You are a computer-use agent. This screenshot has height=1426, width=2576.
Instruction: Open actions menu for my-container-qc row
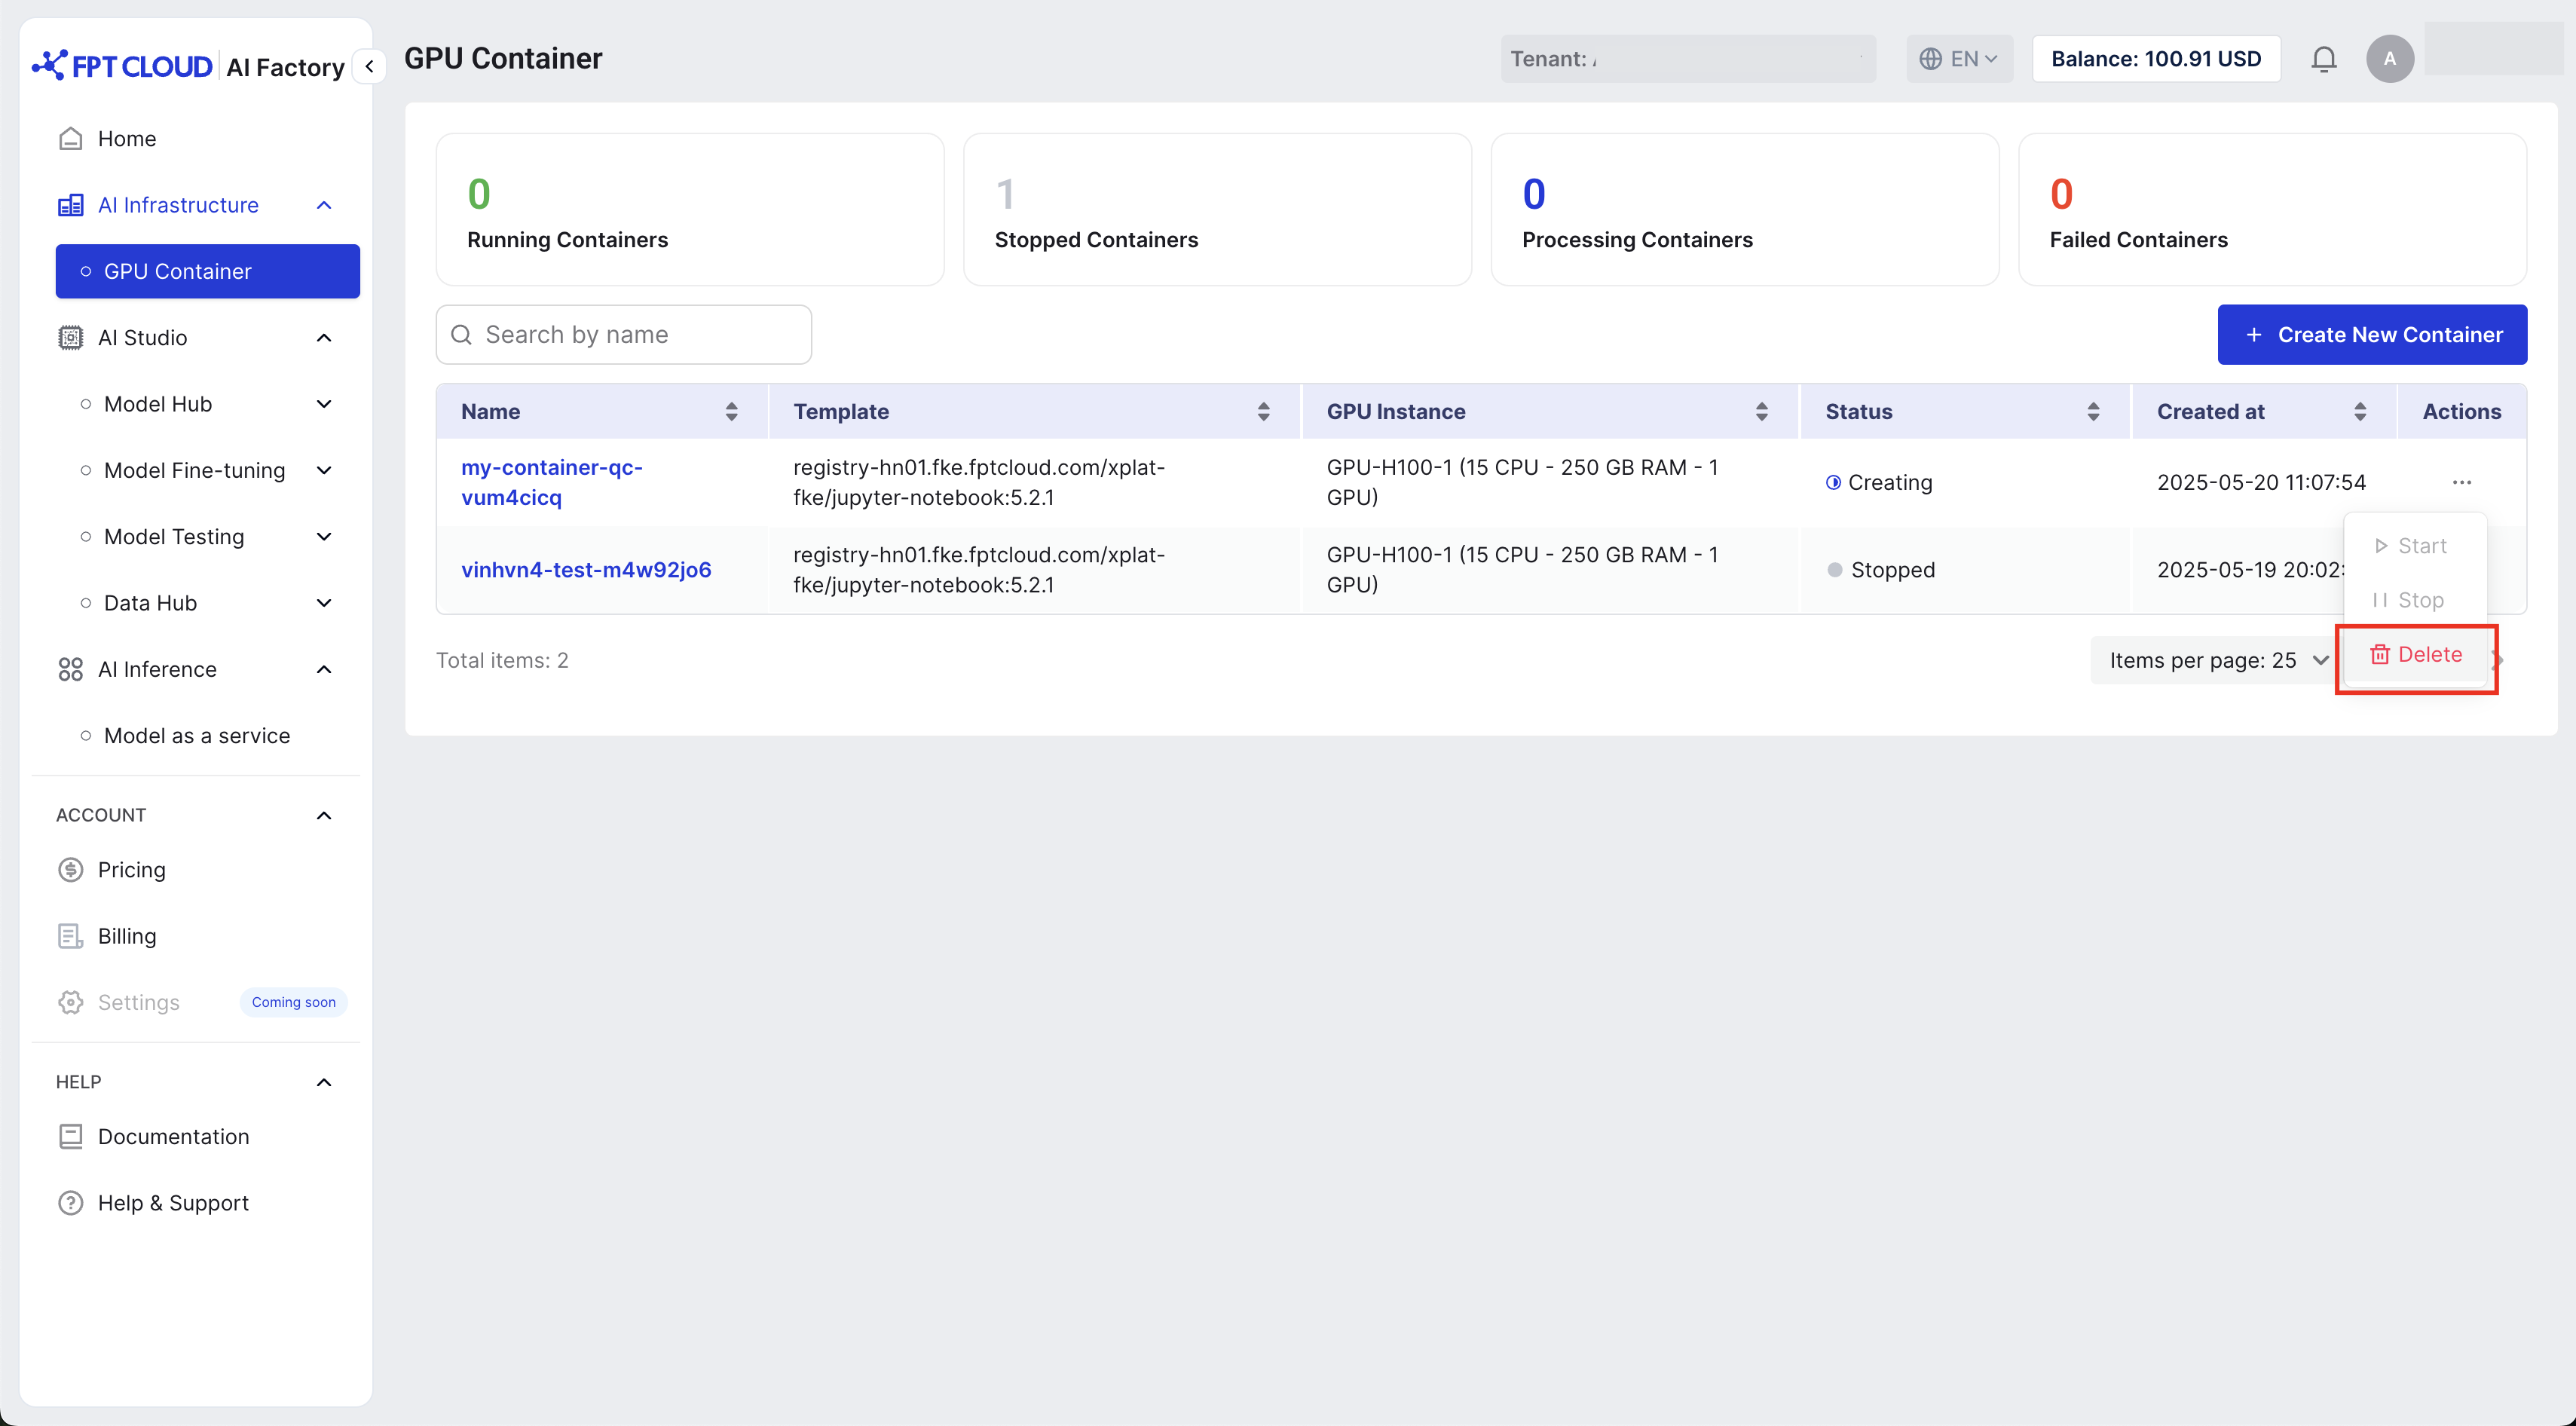point(2461,482)
